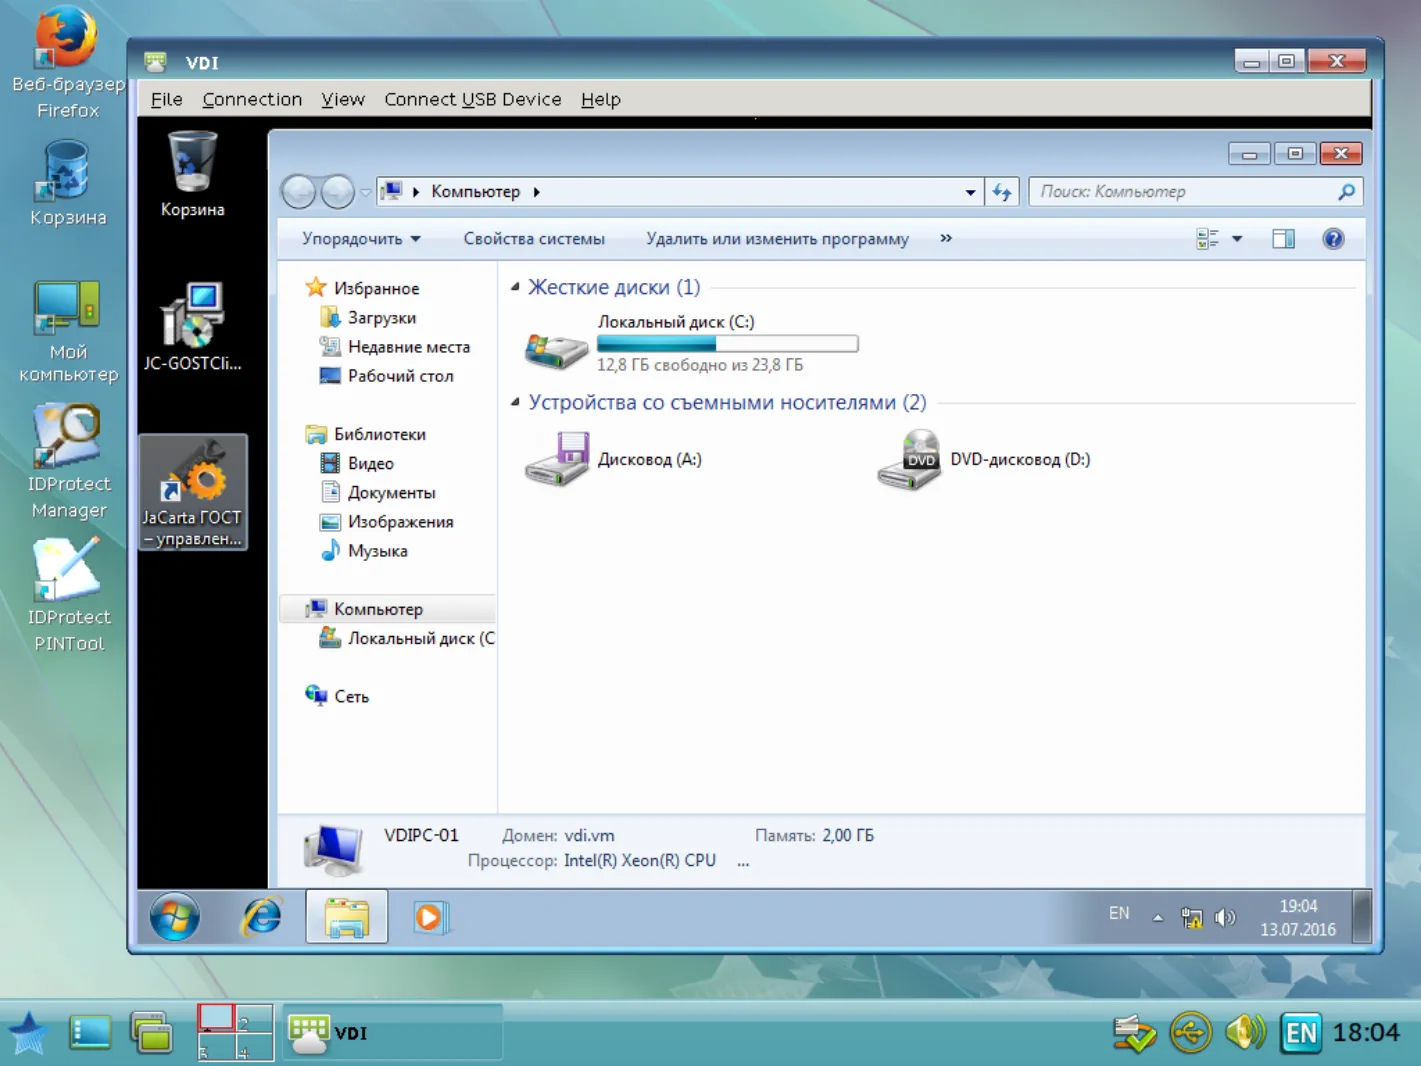This screenshot has width=1421, height=1066.
Task: Click the Explorer back navigation button
Action: point(299,192)
